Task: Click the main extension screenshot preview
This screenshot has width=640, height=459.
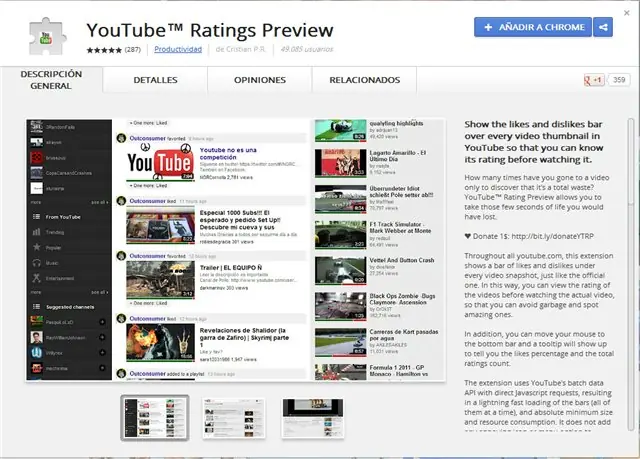Action: [x=236, y=250]
